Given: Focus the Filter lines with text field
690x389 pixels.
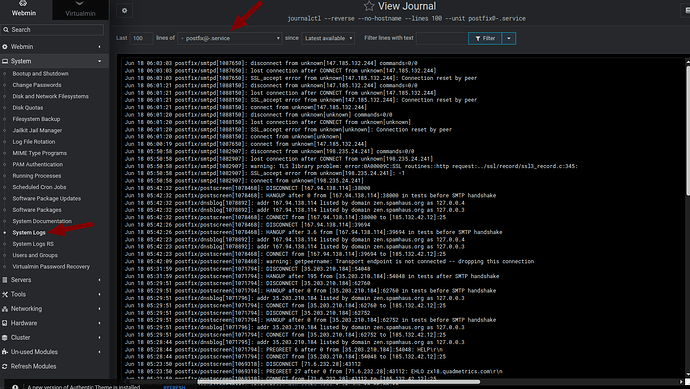Looking at the screenshot, I should (442, 38).
